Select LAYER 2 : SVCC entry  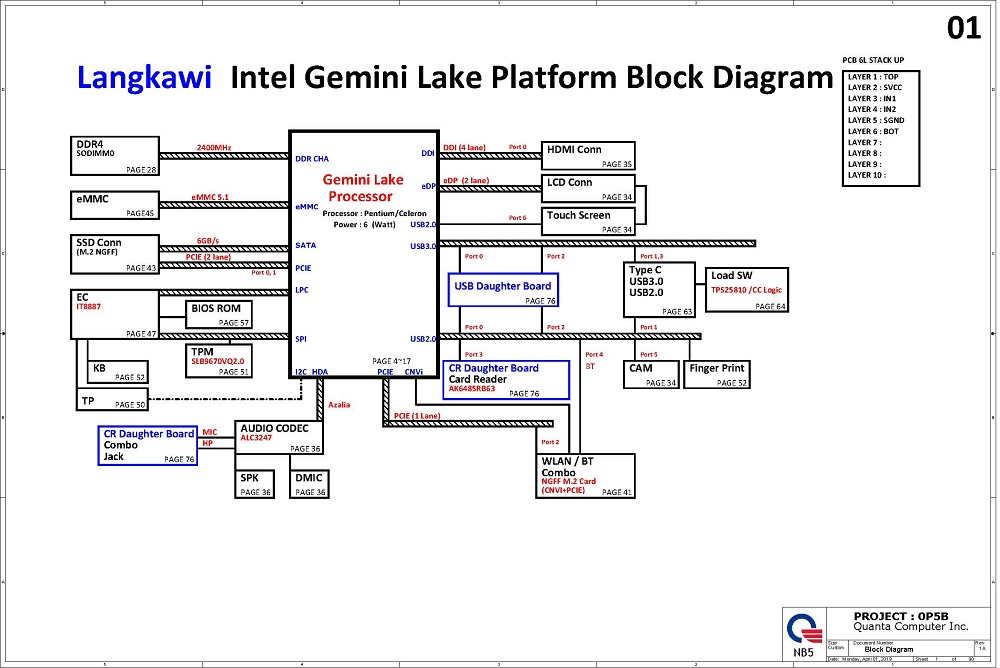[875, 87]
